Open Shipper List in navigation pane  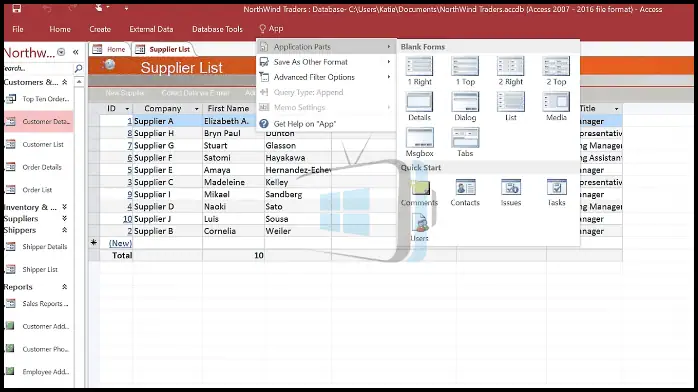[x=39, y=269]
